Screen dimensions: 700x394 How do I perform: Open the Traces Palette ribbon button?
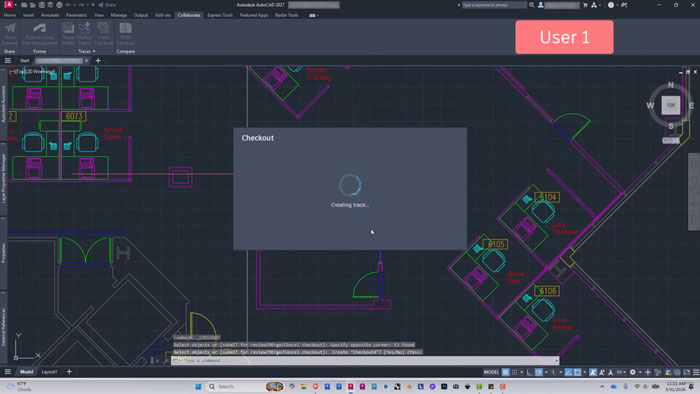[68, 34]
